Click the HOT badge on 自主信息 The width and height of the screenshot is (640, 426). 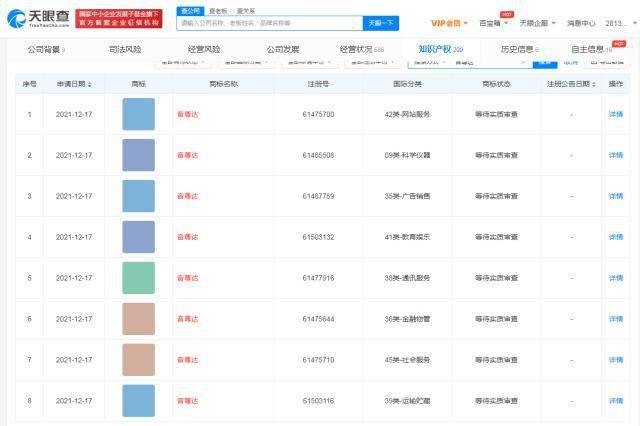tap(619, 43)
